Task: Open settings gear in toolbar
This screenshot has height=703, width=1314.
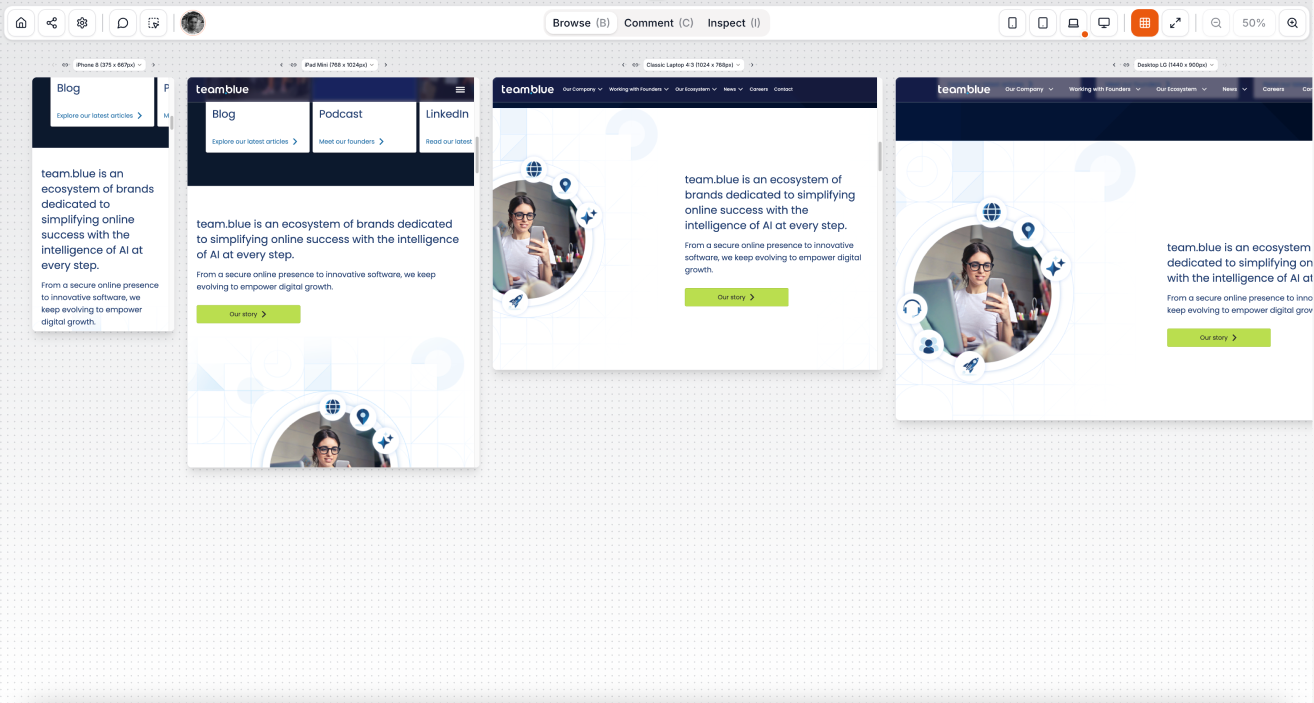Action: coord(83,23)
